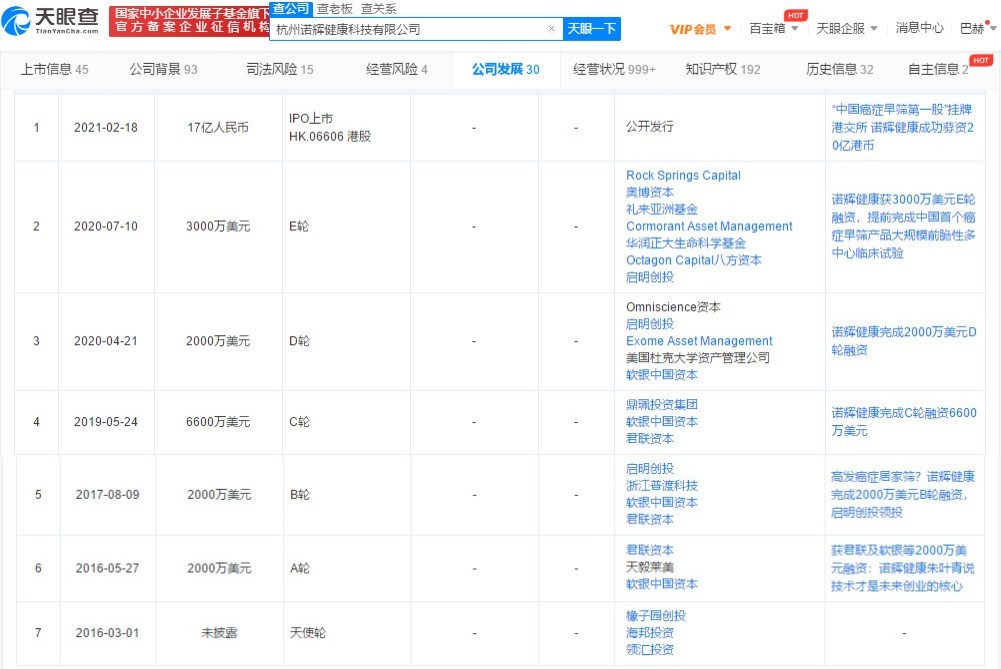This screenshot has height=669, width=1001.
Task: Open 消息中心
Action: (x=919, y=29)
